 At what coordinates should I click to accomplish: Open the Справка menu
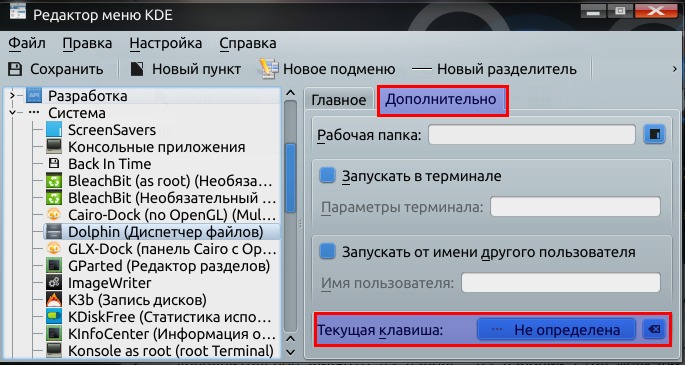(248, 44)
